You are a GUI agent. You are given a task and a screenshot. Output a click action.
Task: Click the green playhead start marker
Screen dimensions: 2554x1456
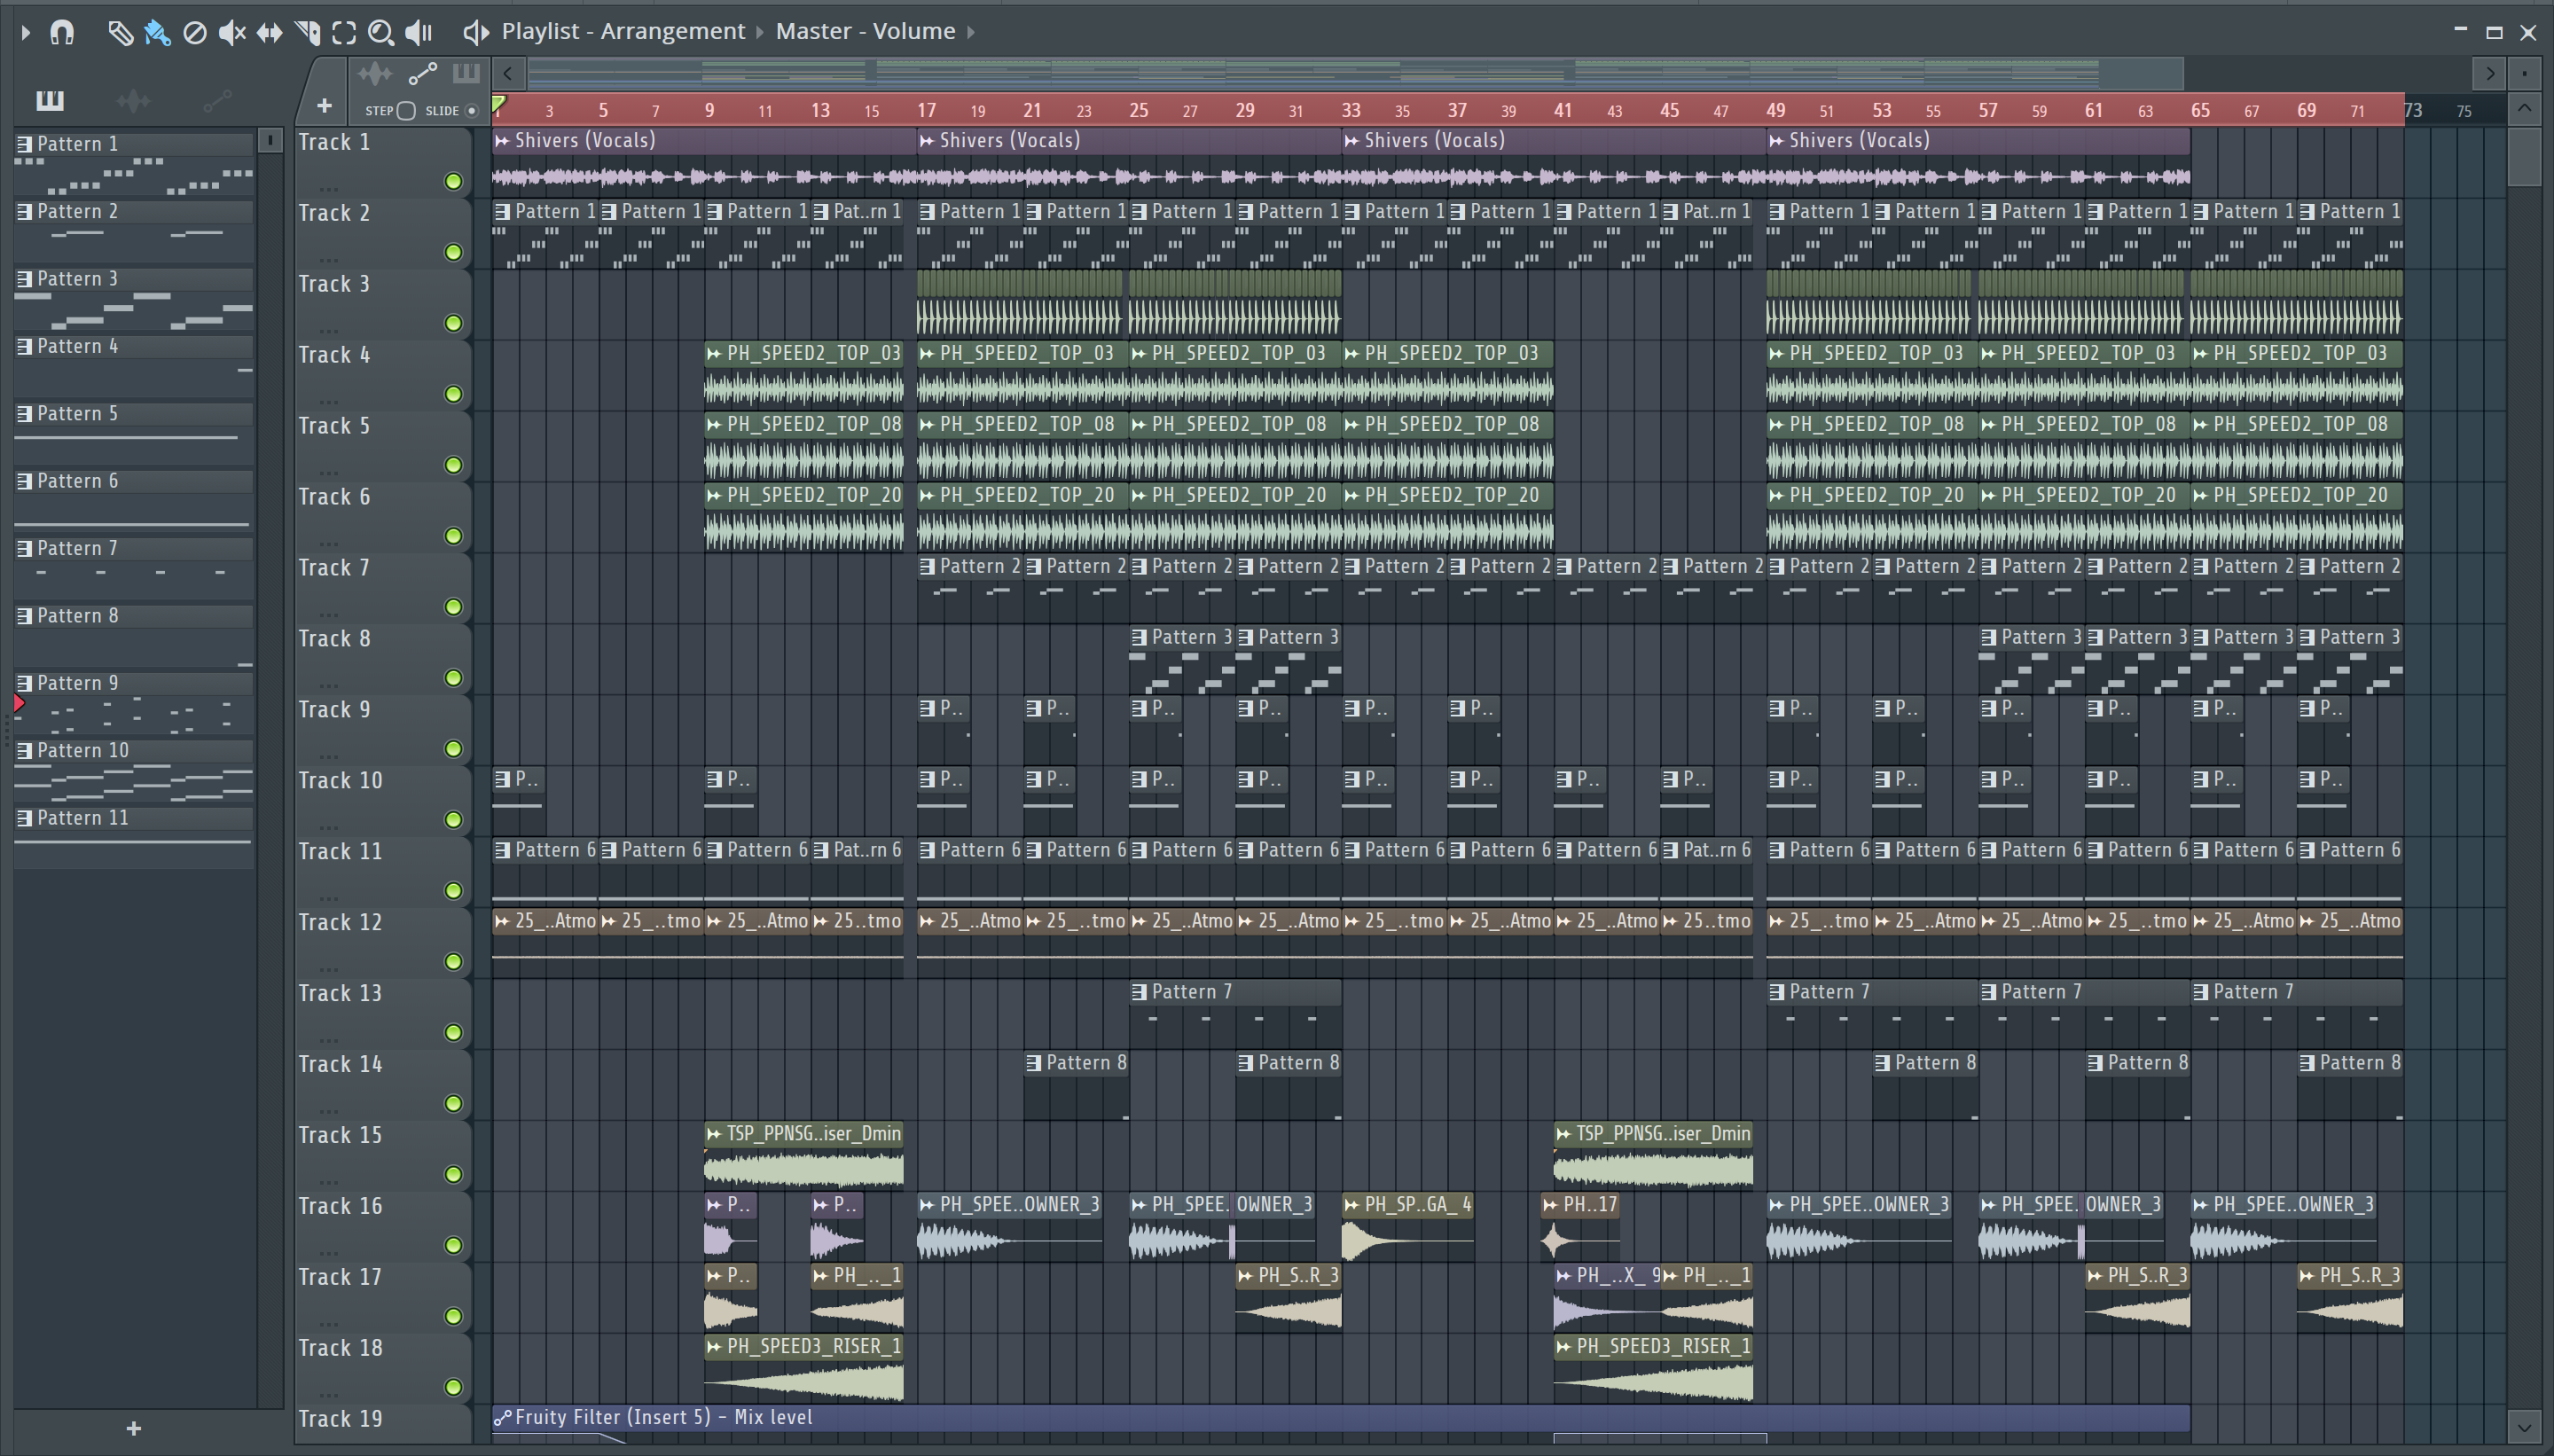(x=498, y=104)
